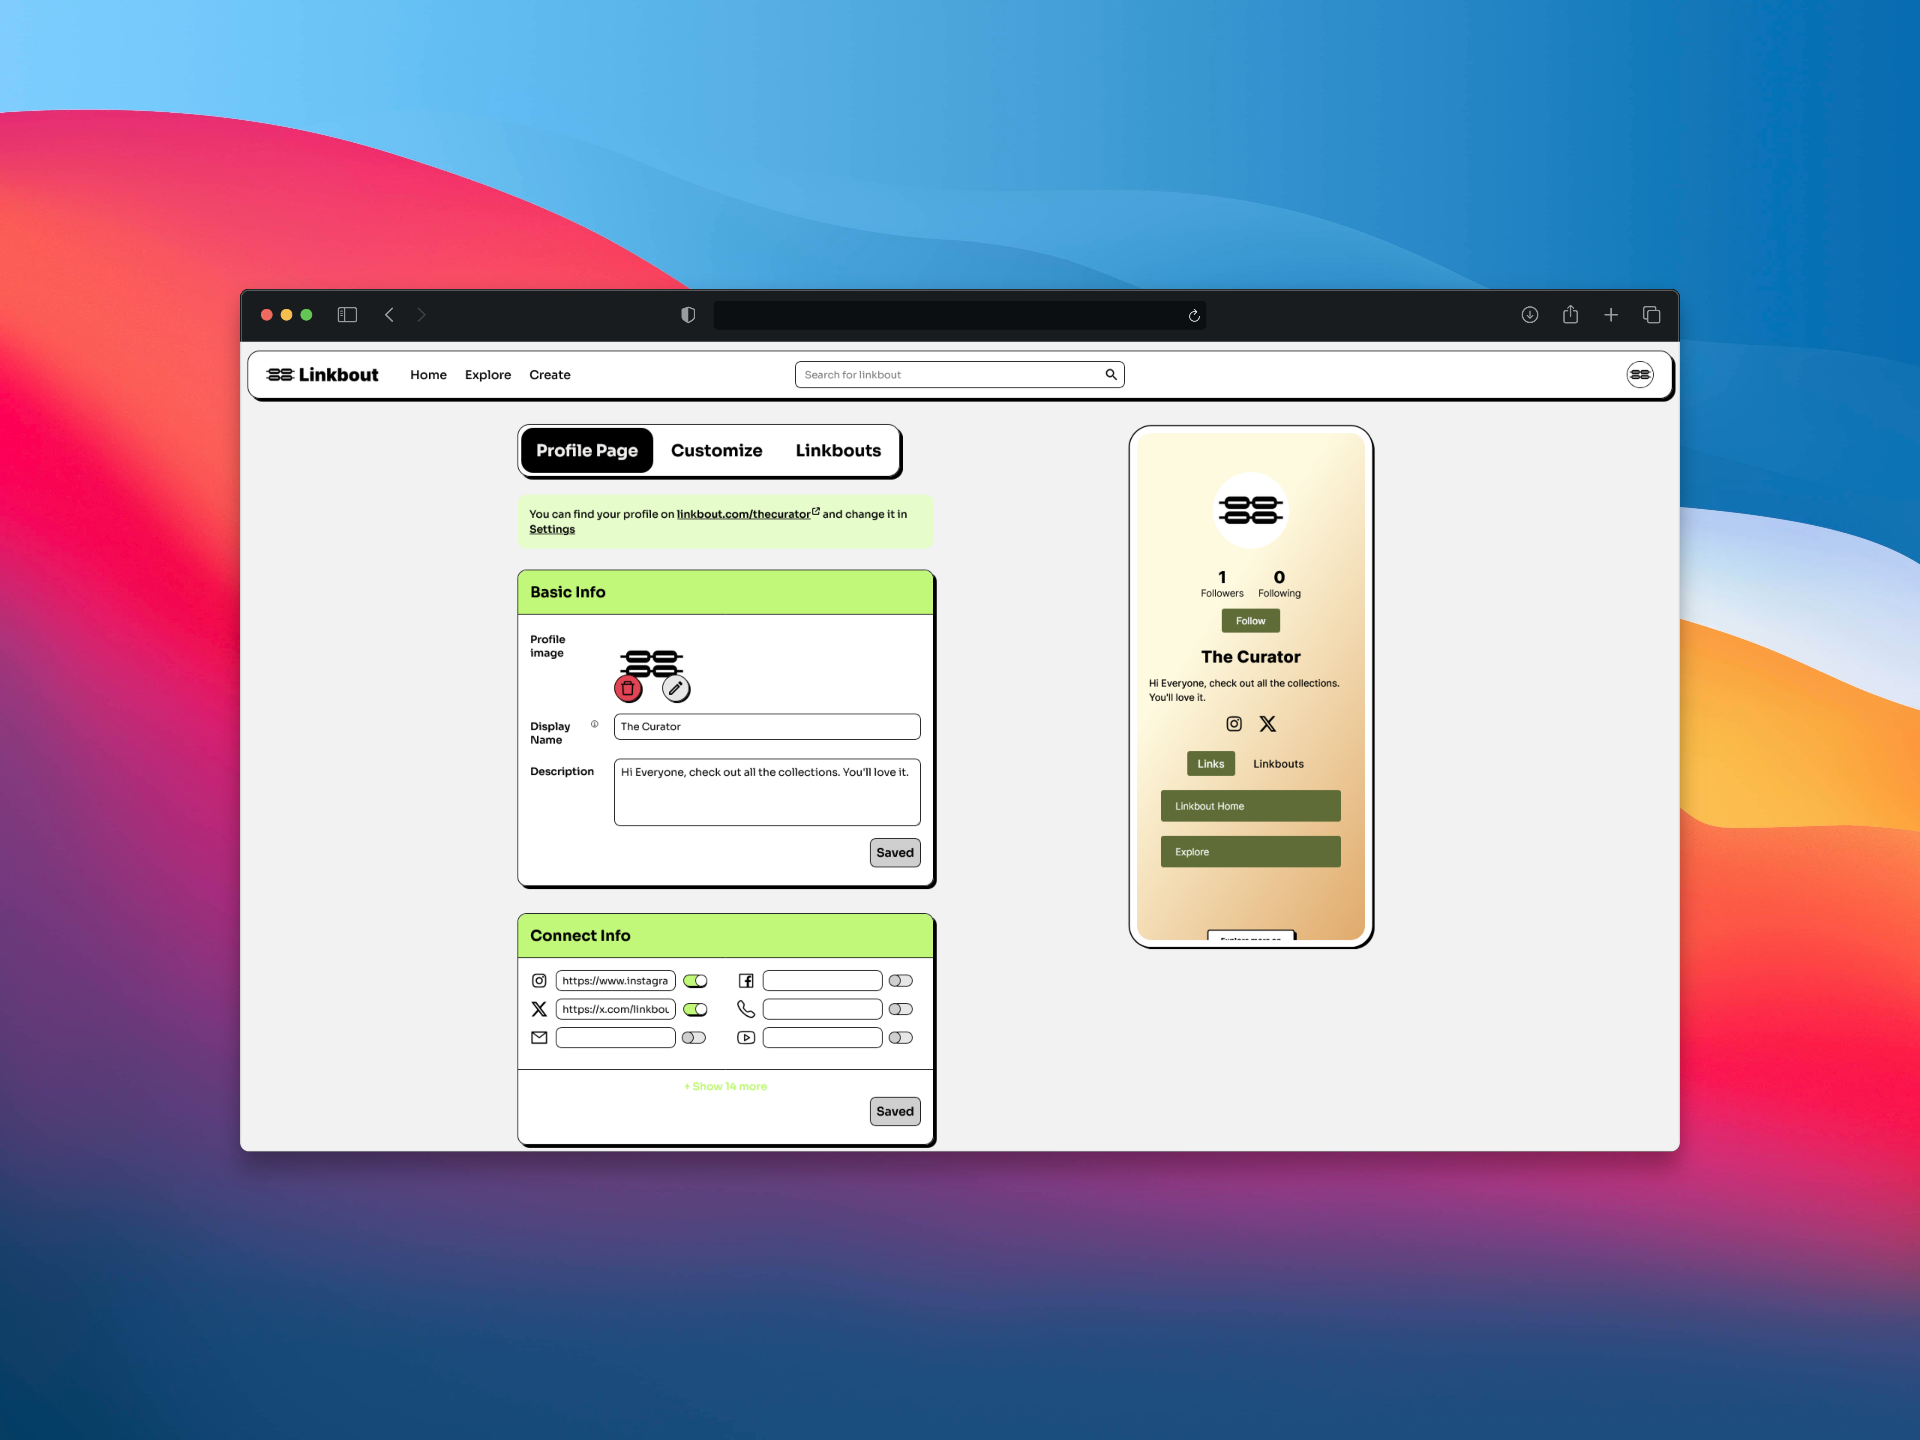Open external link icon beside linkbout.com/thecurator

pyautogui.click(x=816, y=511)
